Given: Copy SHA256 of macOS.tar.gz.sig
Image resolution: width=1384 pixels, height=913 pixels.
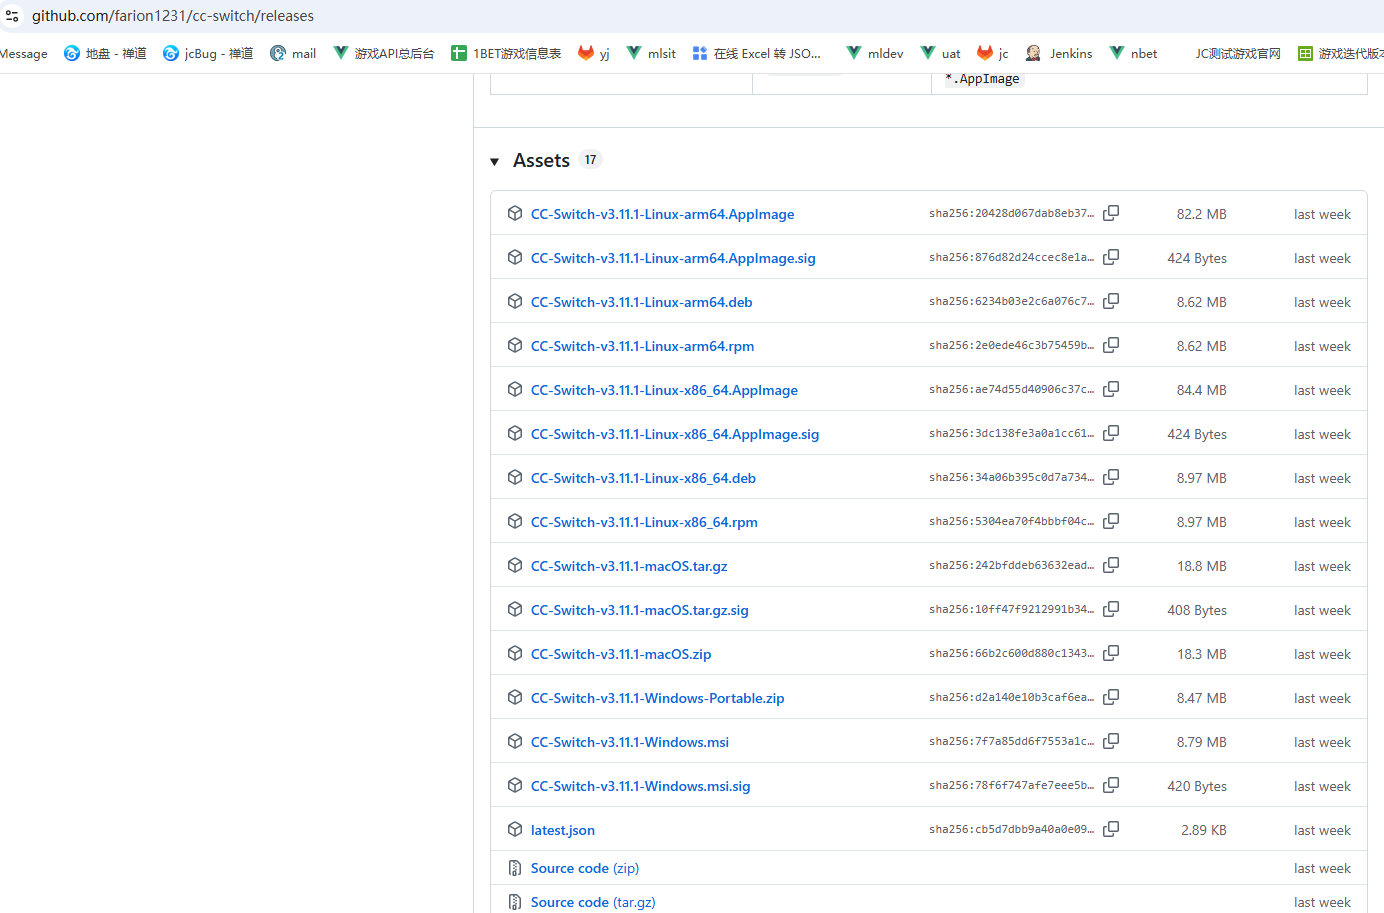Looking at the screenshot, I should pos(1111,609).
